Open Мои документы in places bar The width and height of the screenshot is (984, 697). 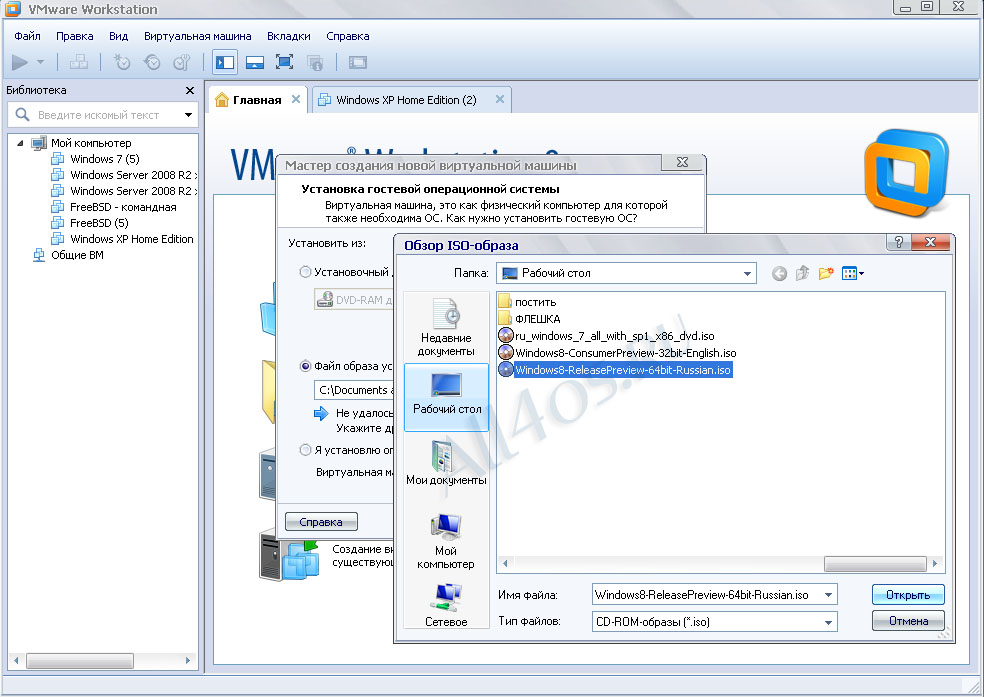coord(446,463)
